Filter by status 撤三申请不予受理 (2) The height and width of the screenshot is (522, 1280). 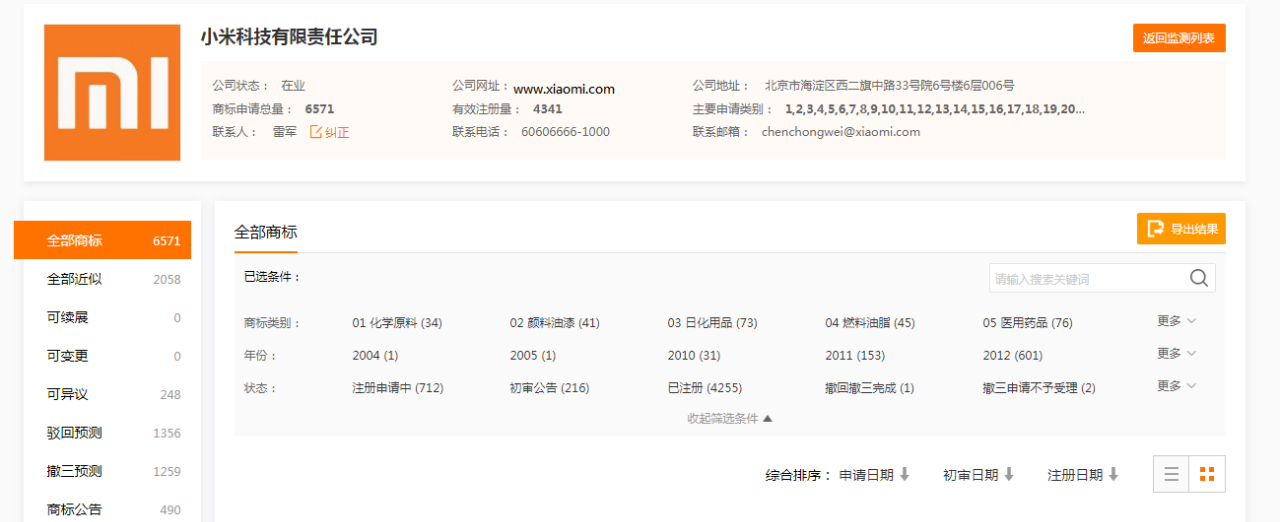click(1039, 388)
